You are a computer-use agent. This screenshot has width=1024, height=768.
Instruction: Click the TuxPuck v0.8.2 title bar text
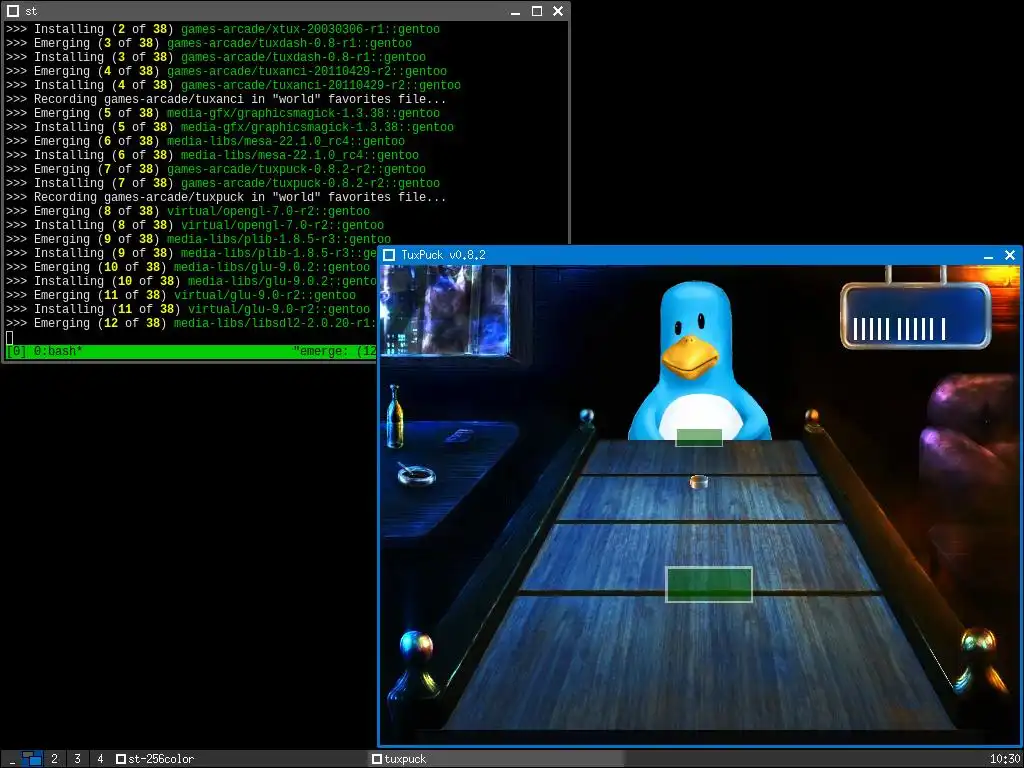(443, 255)
